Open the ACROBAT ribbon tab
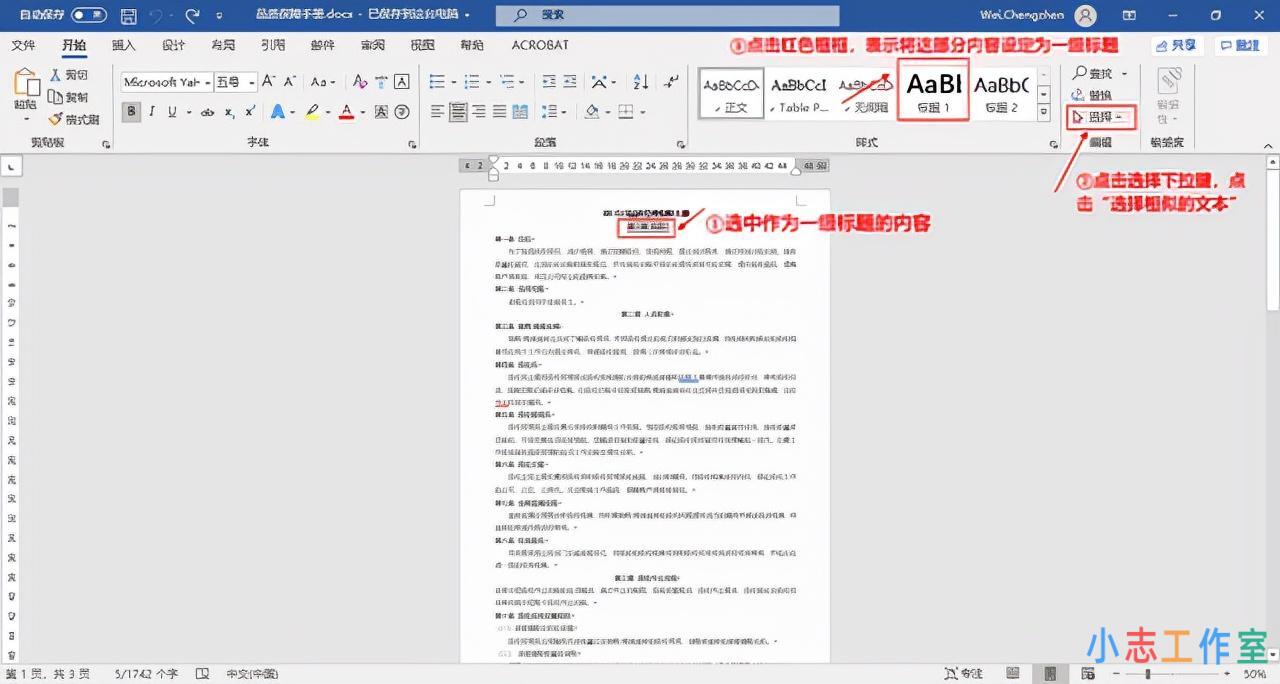 [541, 44]
